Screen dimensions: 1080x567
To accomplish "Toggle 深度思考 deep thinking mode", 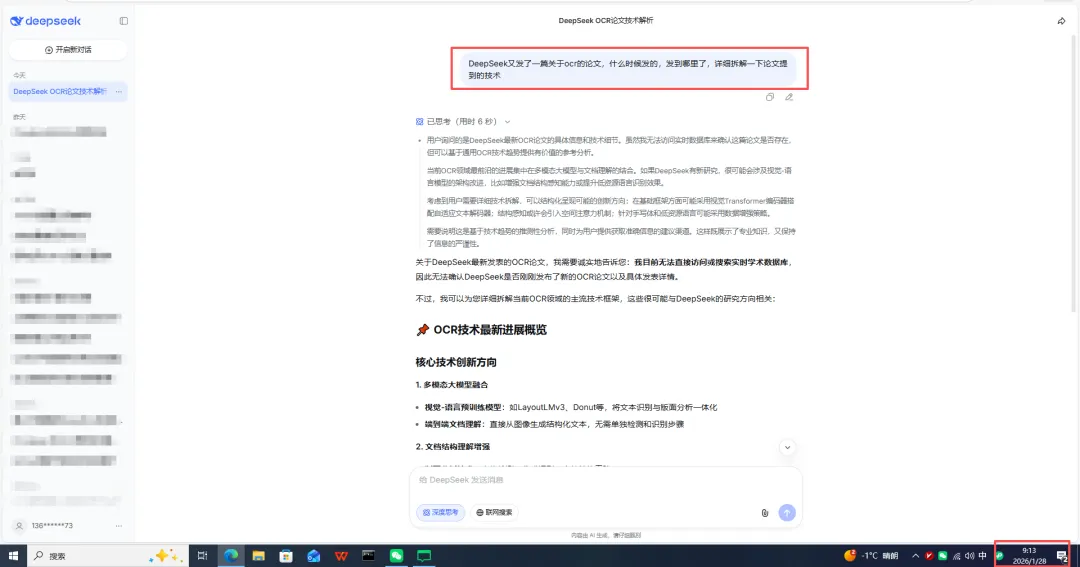I will [440, 513].
